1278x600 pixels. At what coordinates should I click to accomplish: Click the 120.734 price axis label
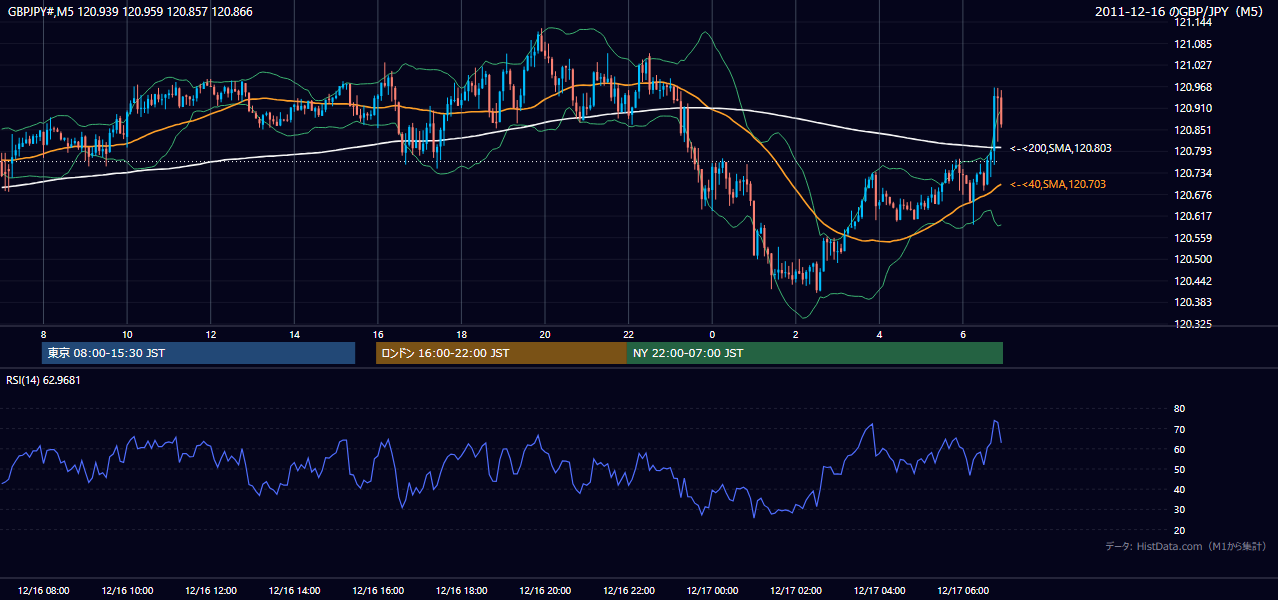click(1192, 173)
